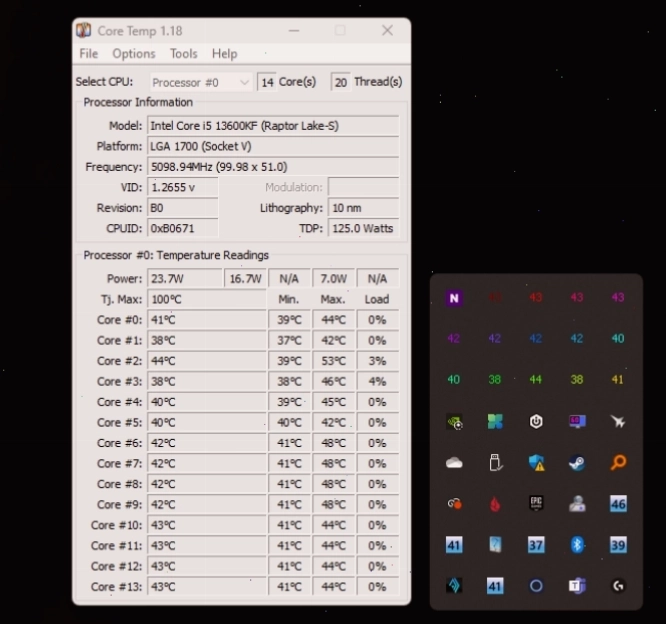Open the Help menu
Screen dimensions: 666x625
[224, 54]
